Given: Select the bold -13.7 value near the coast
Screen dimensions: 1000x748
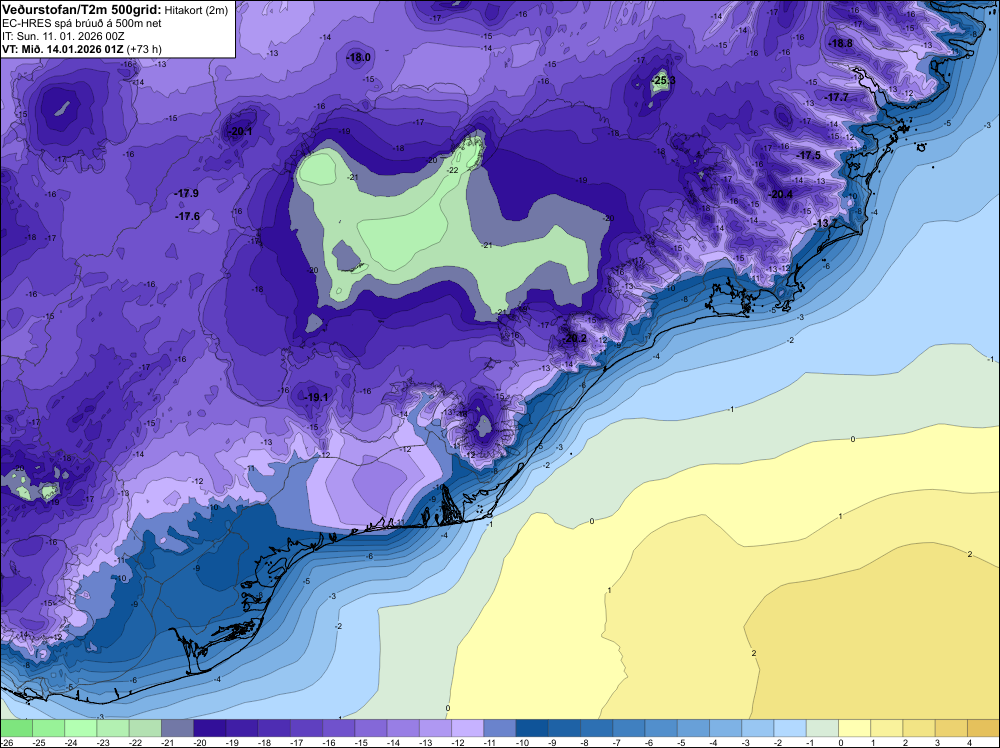Looking at the screenshot, I should (x=827, y=223).
